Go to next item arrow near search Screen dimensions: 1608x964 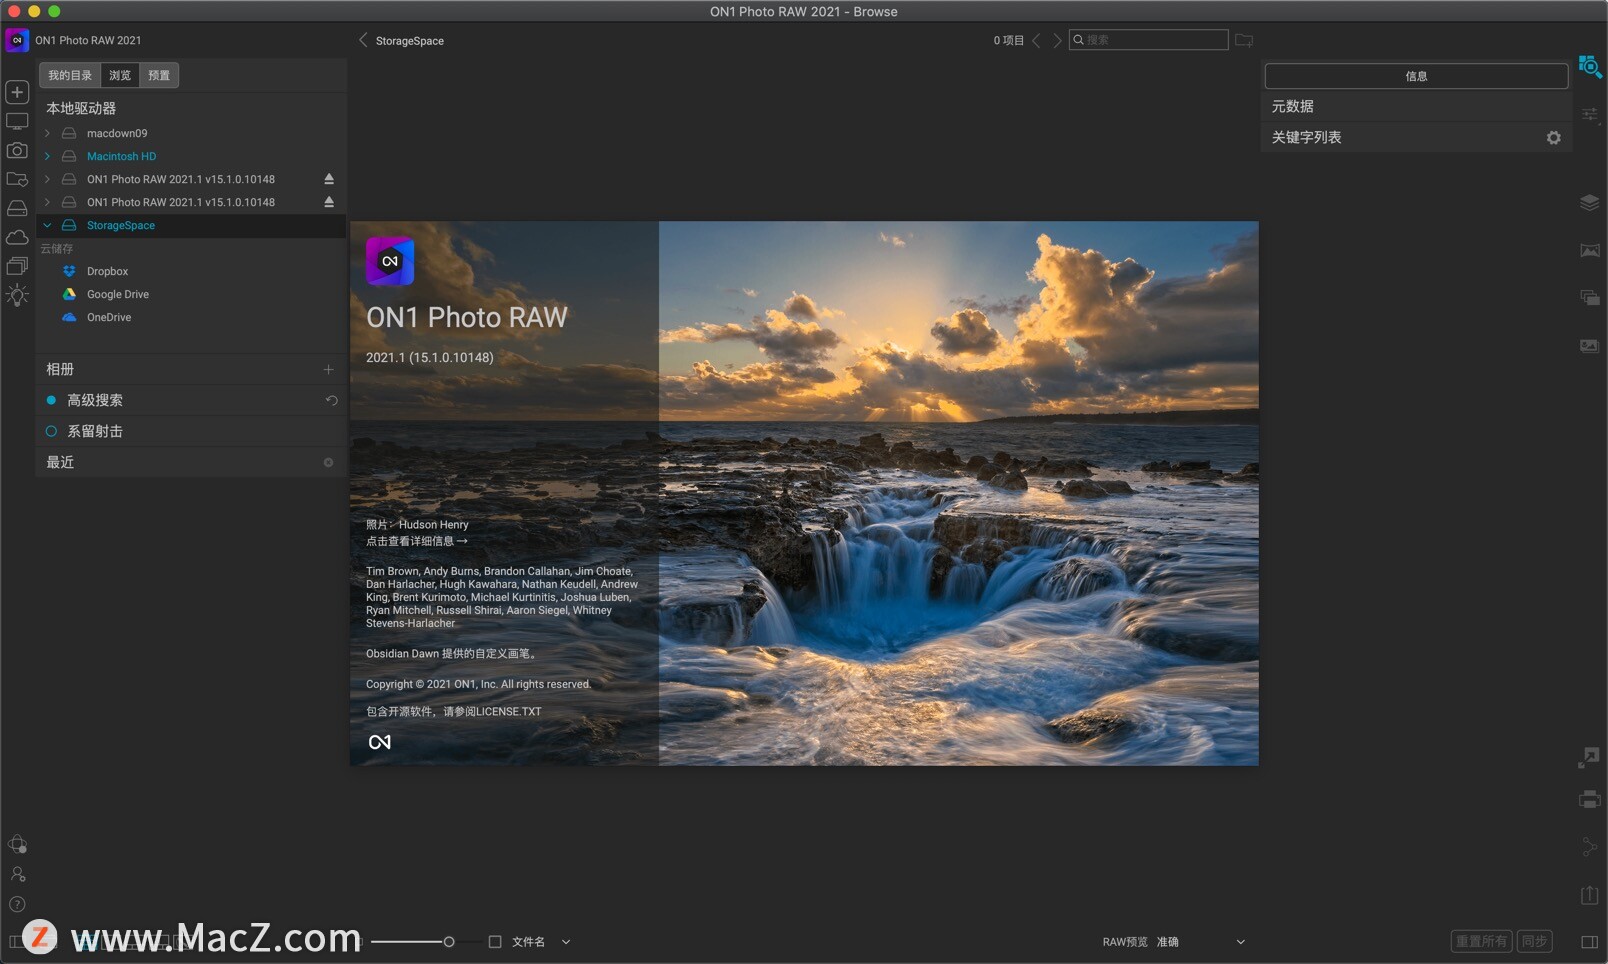(x=1057, y=40)
